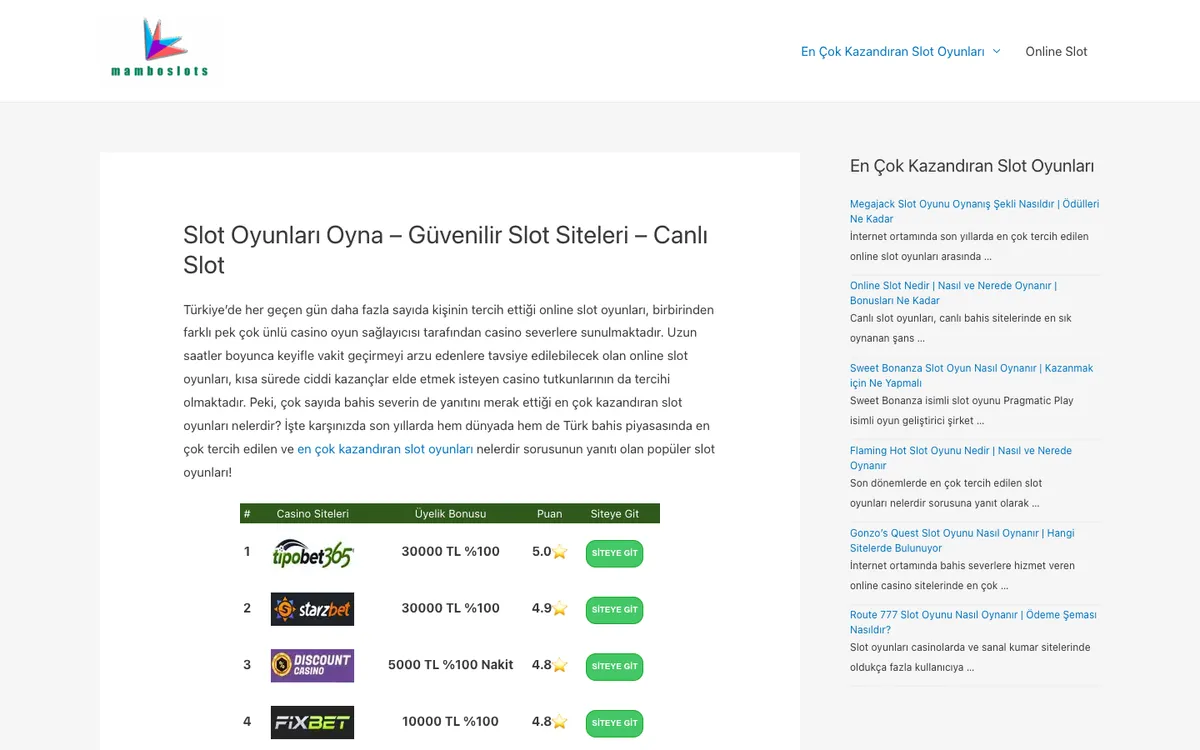
Task: Open Online Slot Nedir article link
Action: point(953,293)
